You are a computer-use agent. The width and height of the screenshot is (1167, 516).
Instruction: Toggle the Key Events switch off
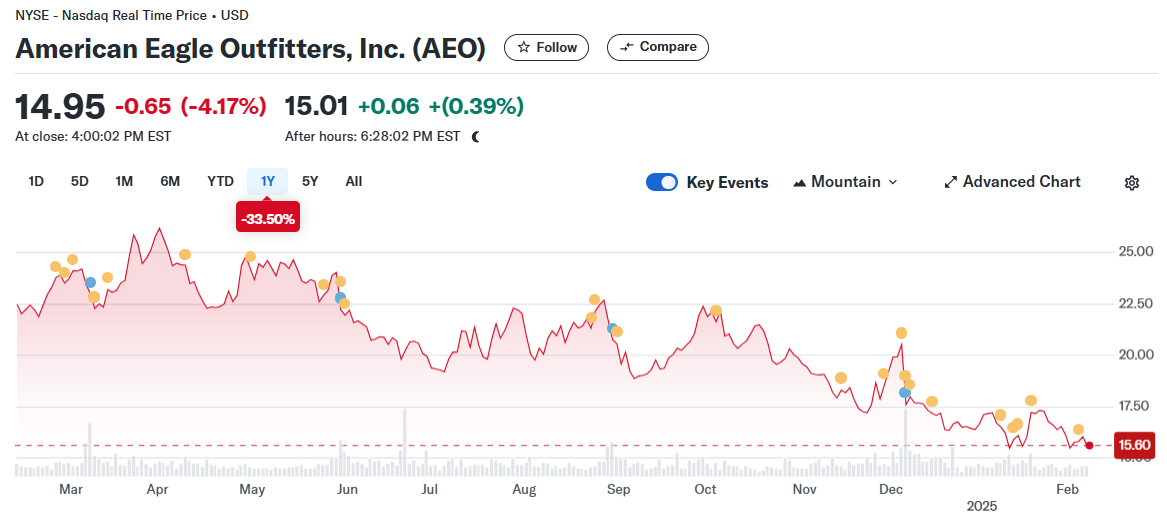click(x=662, y=182)
